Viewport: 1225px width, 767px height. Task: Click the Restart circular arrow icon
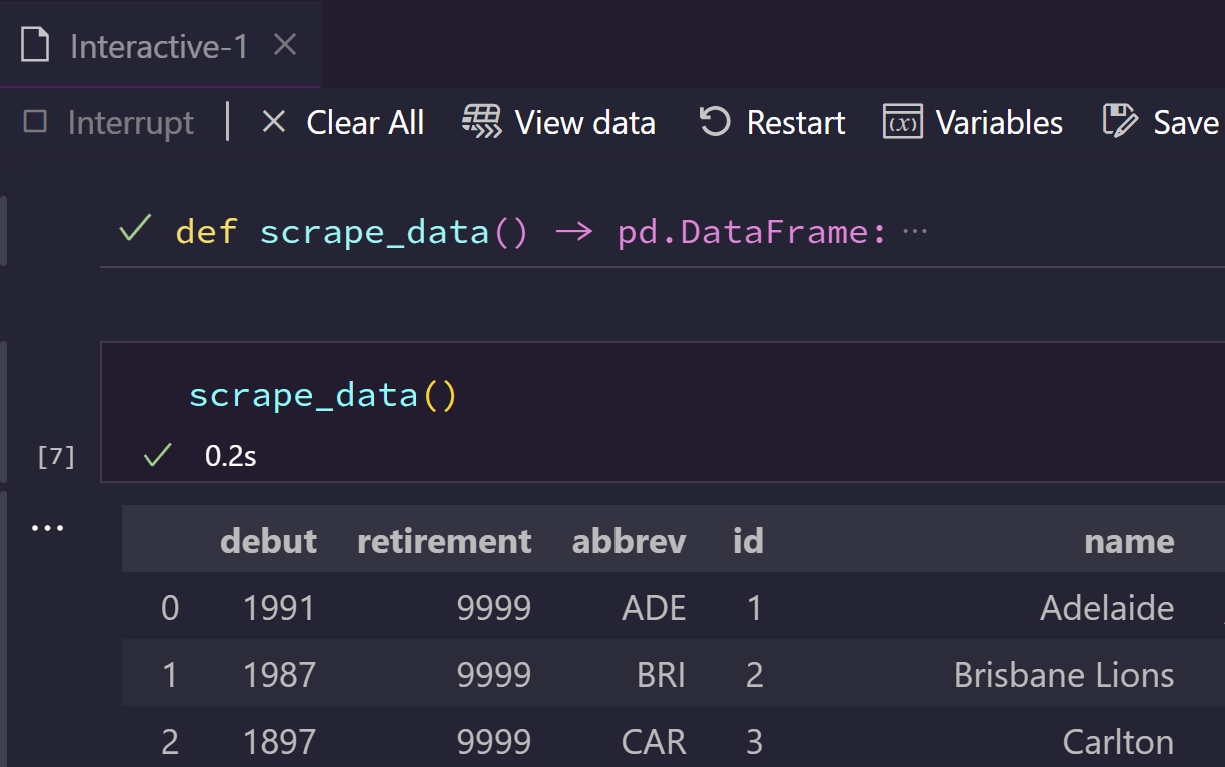coord(714,122)
